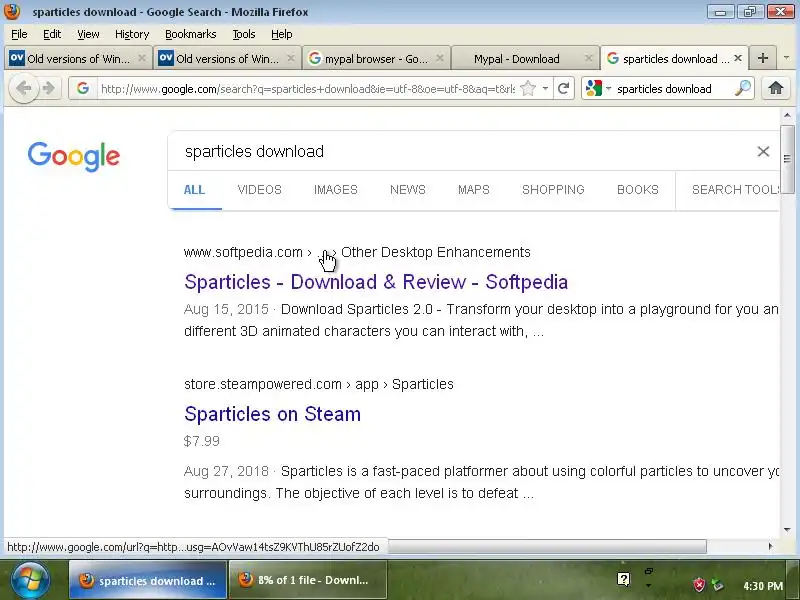Select the SHOPPING search filter
Image resolution: width=800 pixels, height=600 pixels.
[x=553, y=190]
